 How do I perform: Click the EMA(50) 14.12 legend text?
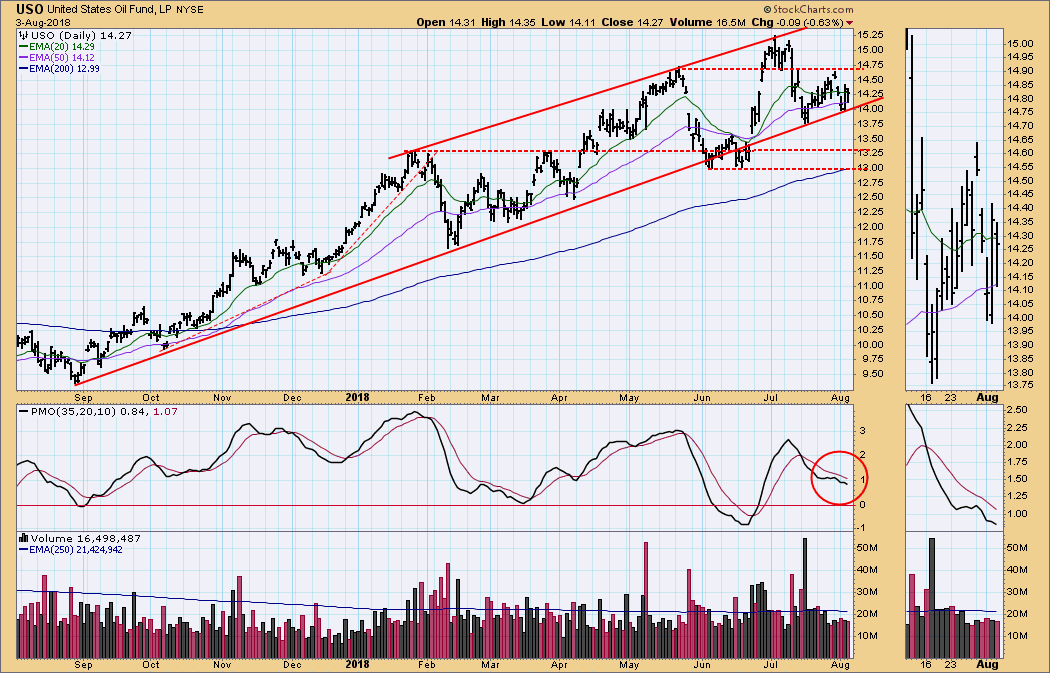tap(62, 58)
